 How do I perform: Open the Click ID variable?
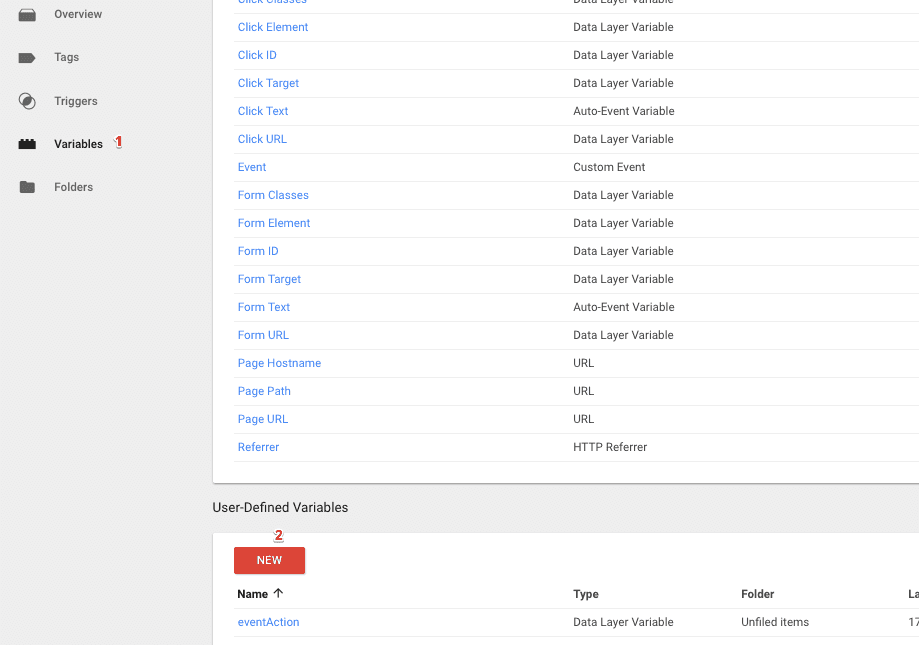(257, 55)
